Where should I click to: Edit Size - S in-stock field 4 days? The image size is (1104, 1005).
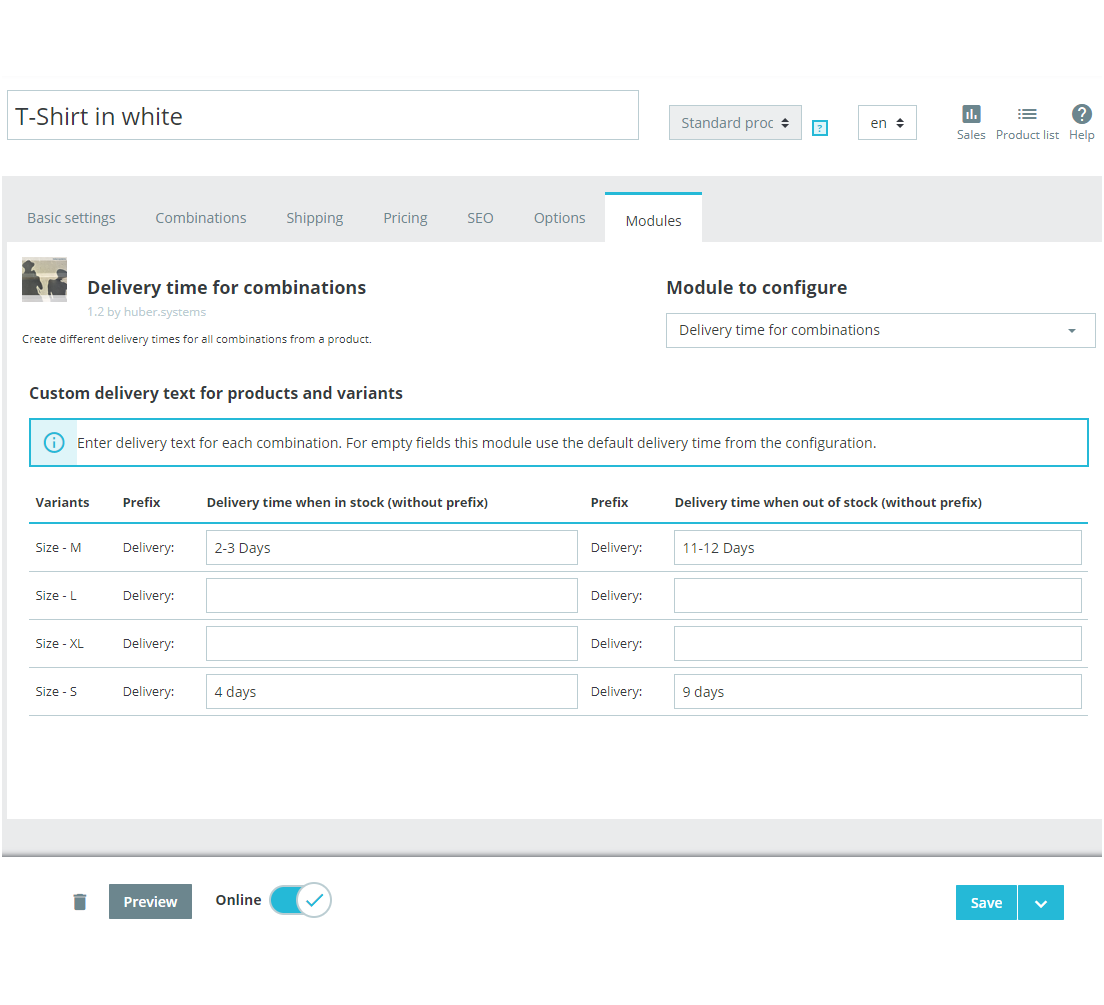coord(391,692)
